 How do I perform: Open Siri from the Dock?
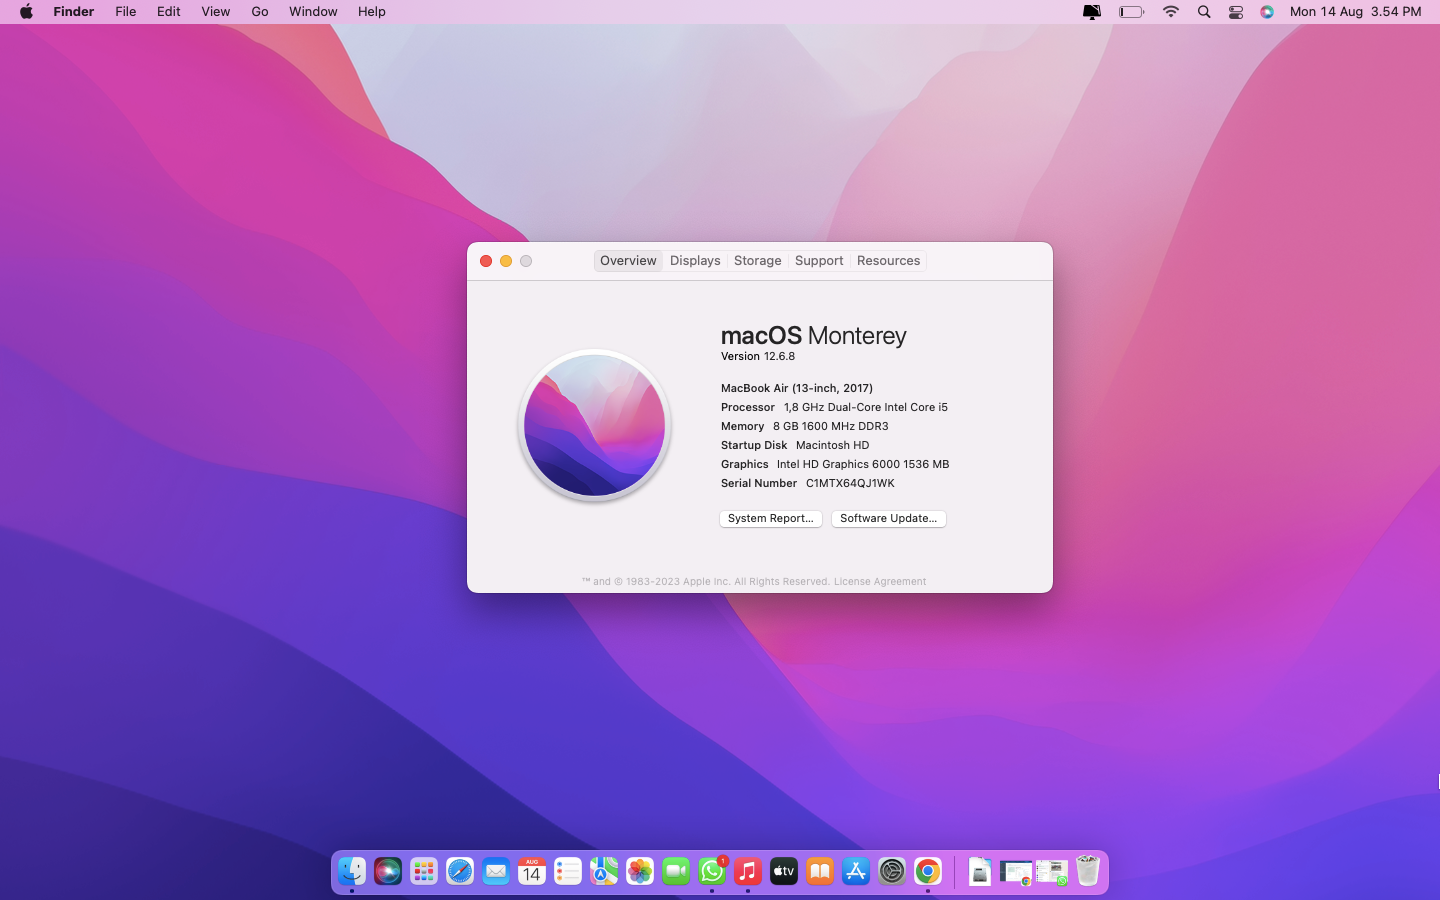(388, 872)
